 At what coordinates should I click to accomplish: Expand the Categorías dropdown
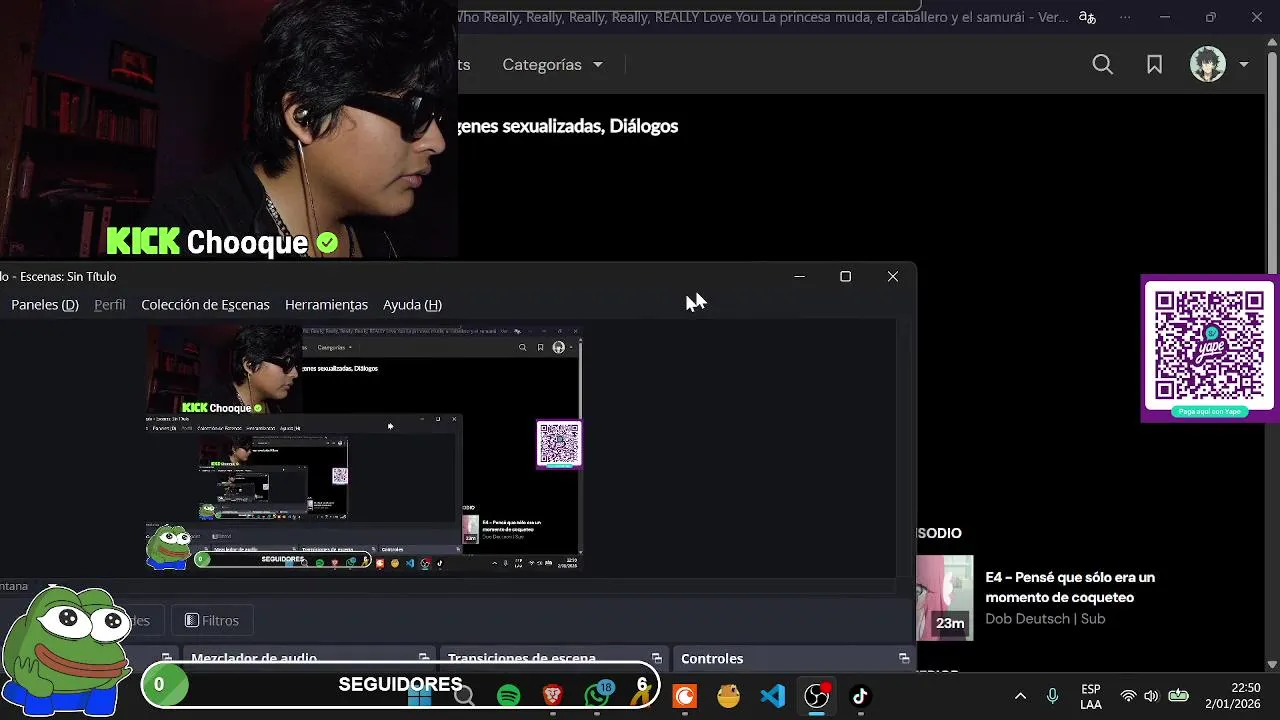(552, 65)
